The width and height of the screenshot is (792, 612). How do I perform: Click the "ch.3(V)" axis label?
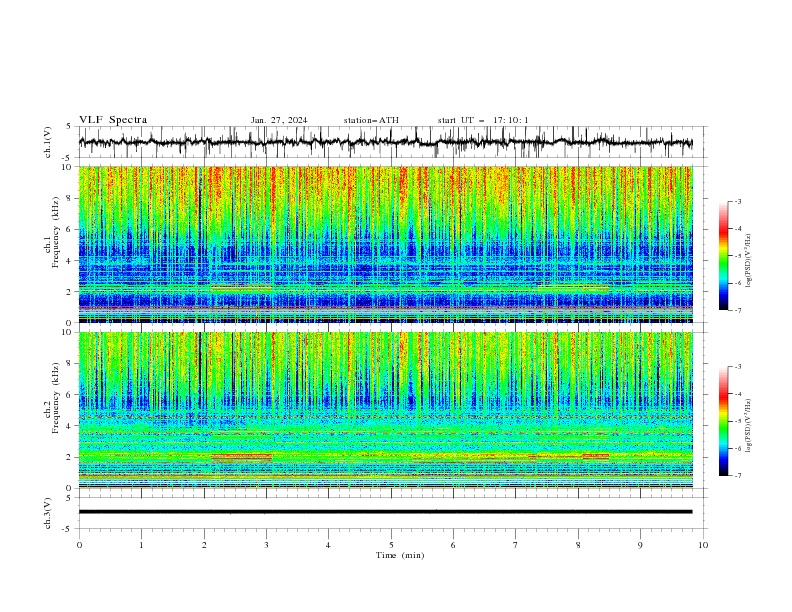tap(48, 513)
